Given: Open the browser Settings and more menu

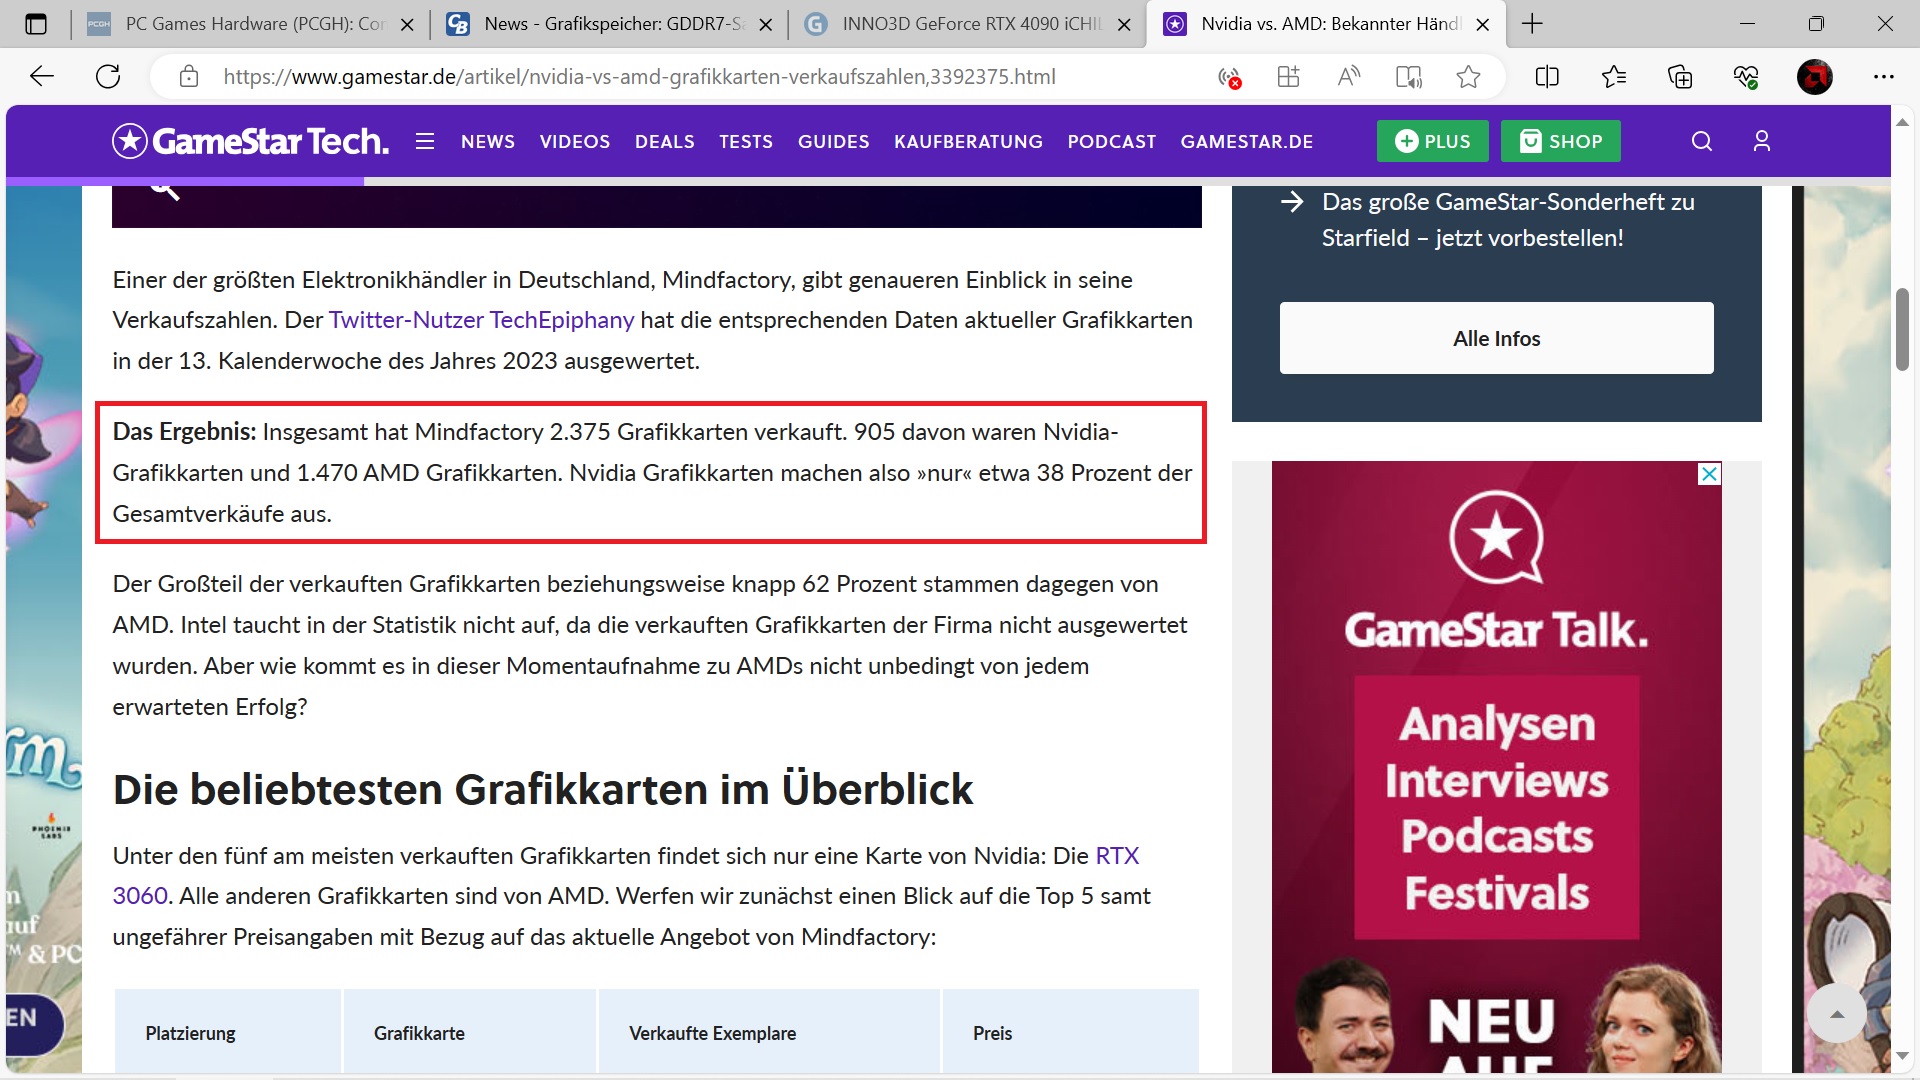Looking at the screenshot, I should point(1884,77).
